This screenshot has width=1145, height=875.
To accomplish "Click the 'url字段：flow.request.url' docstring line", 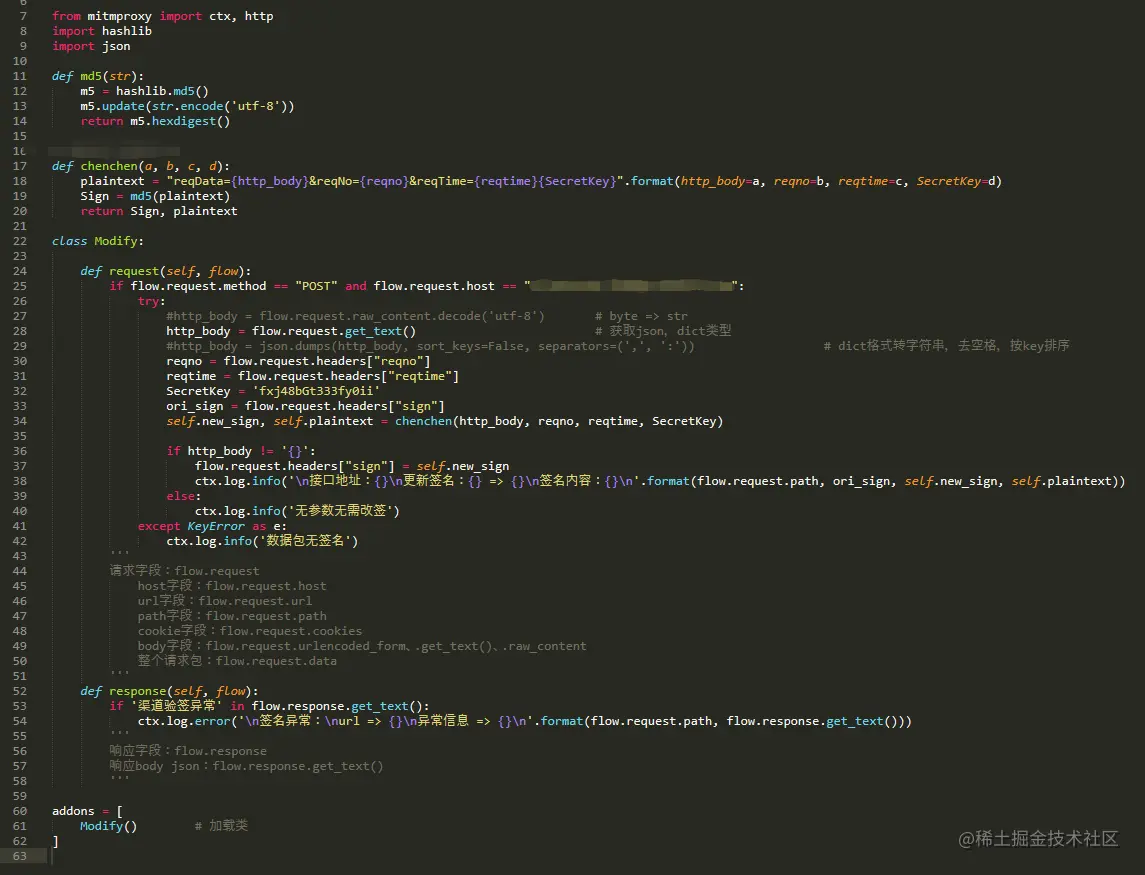I will click(224, 601).
